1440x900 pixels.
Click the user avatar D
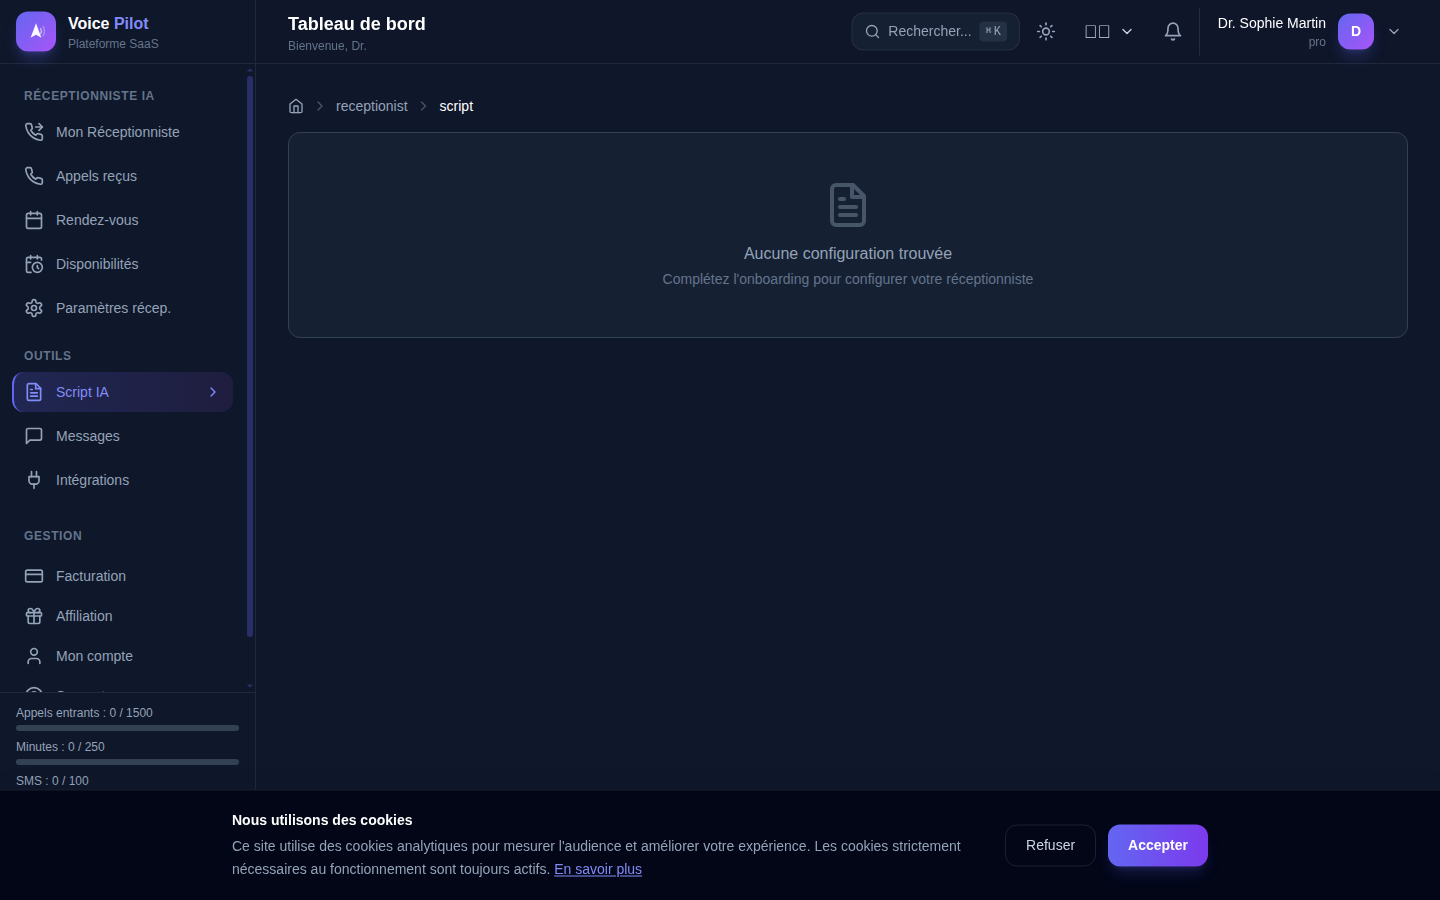coord(1356,31)
